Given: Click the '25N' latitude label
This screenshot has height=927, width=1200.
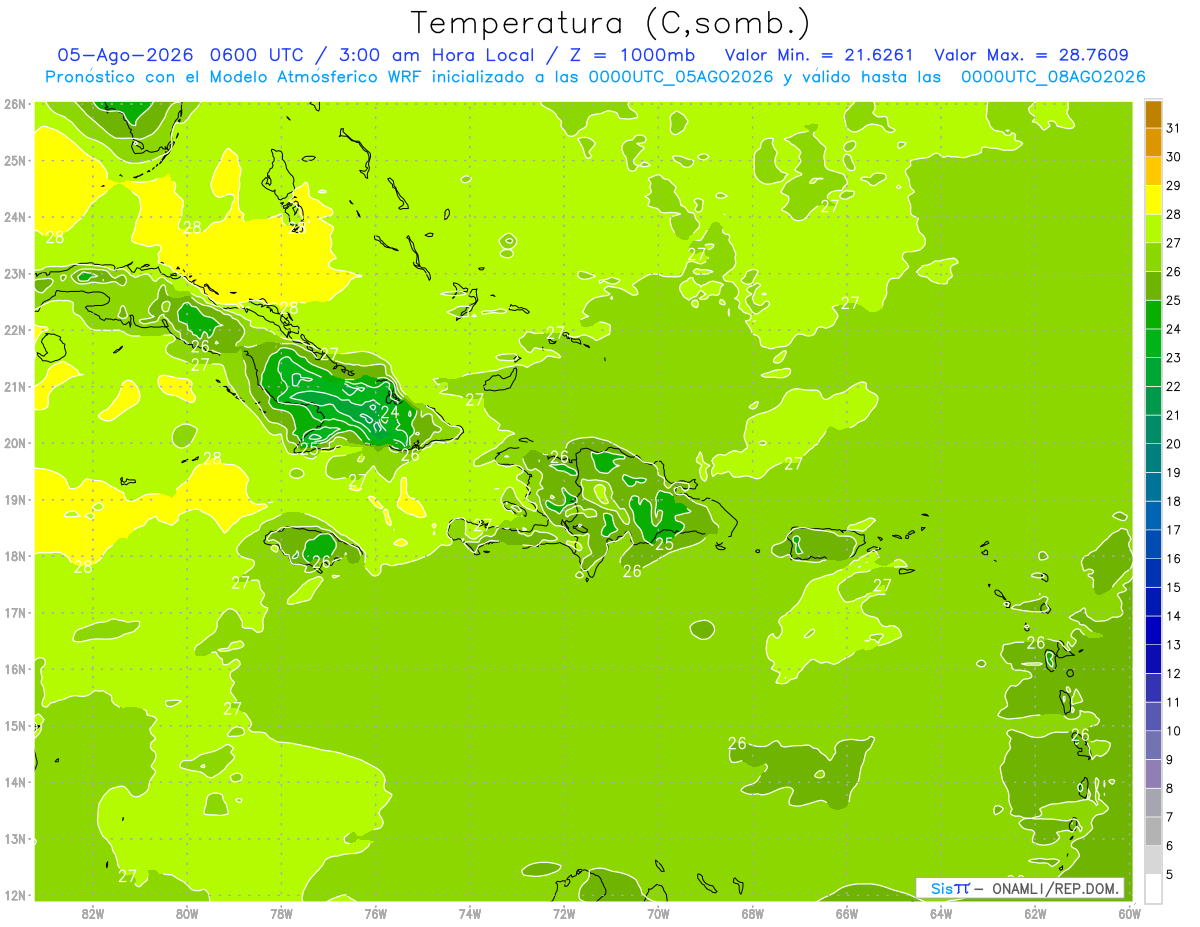Looking at the screenshot, I should (14, 160).
